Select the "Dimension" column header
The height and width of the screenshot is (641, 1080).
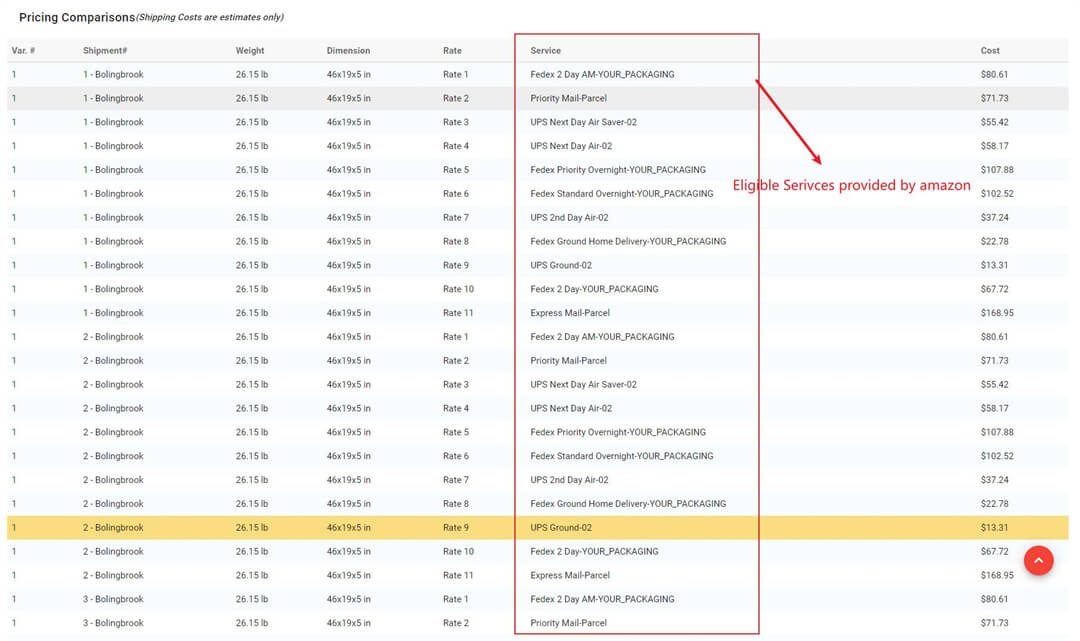pyautogui.click(x=349, y=51)
